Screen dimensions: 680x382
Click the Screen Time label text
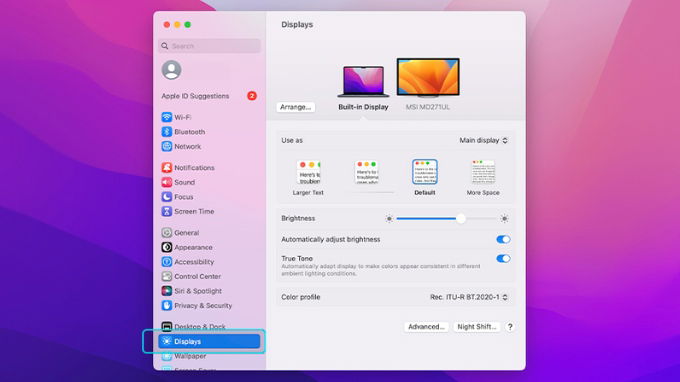coord(194,212)
